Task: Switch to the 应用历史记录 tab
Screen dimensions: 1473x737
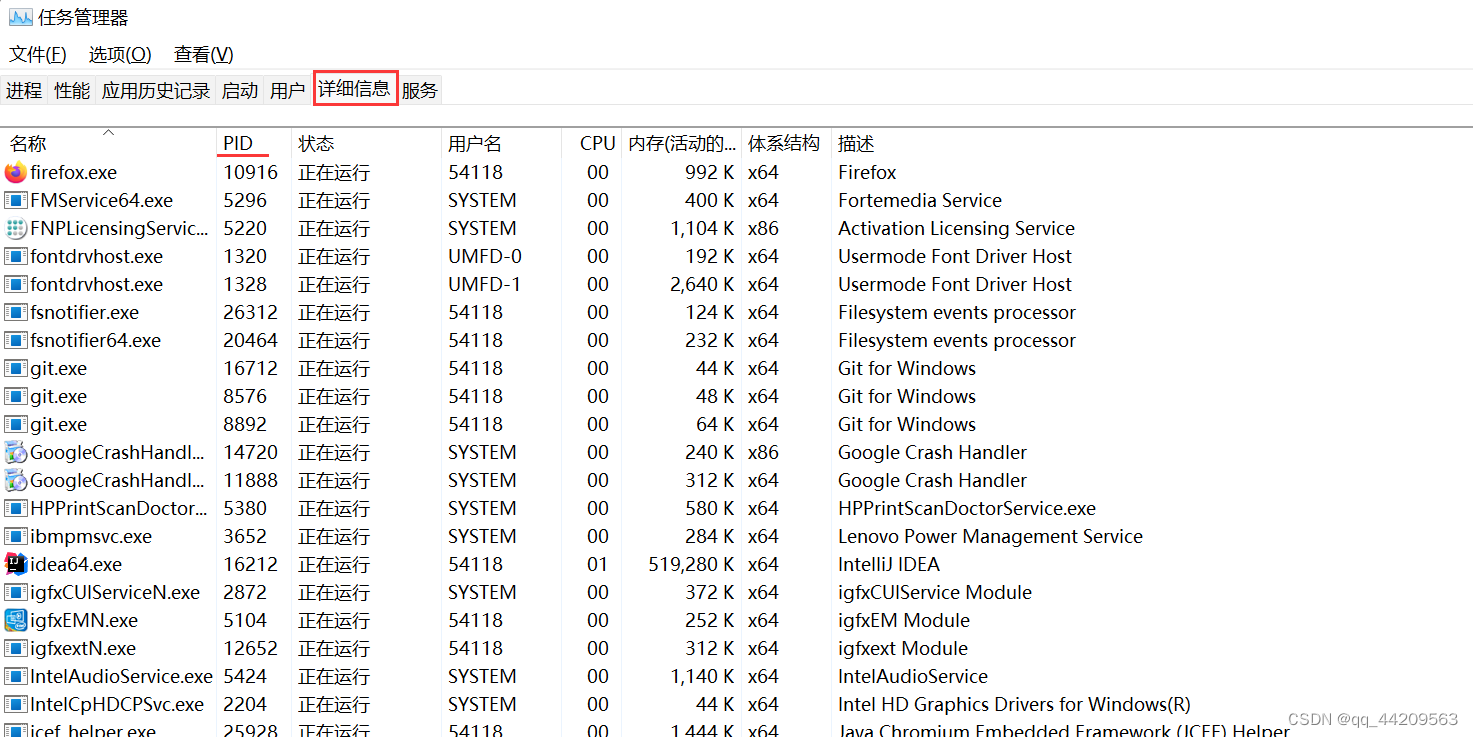Action: click(x=156, y=90)
